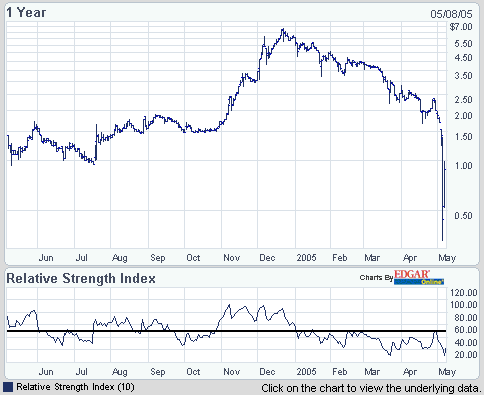Click the RSI peak near 100 in November
The height and width of the screenshot is (395, 484).
tap(229, 305)
